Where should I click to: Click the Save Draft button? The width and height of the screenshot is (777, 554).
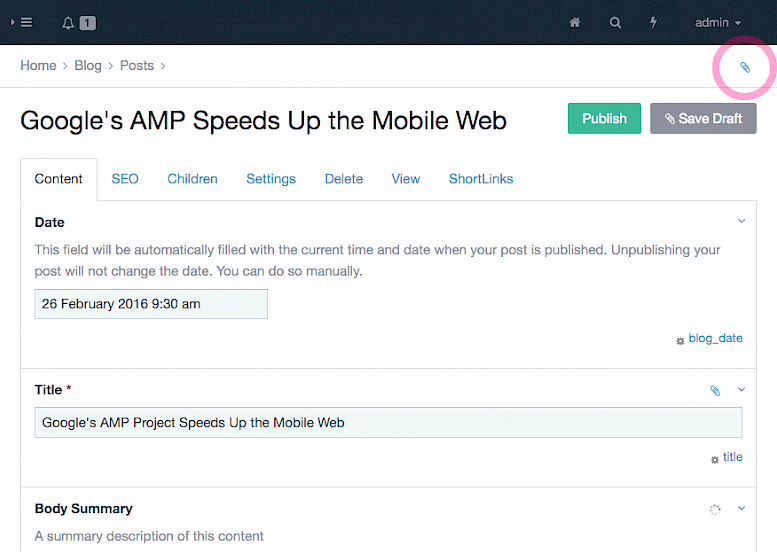pos(703,118)
